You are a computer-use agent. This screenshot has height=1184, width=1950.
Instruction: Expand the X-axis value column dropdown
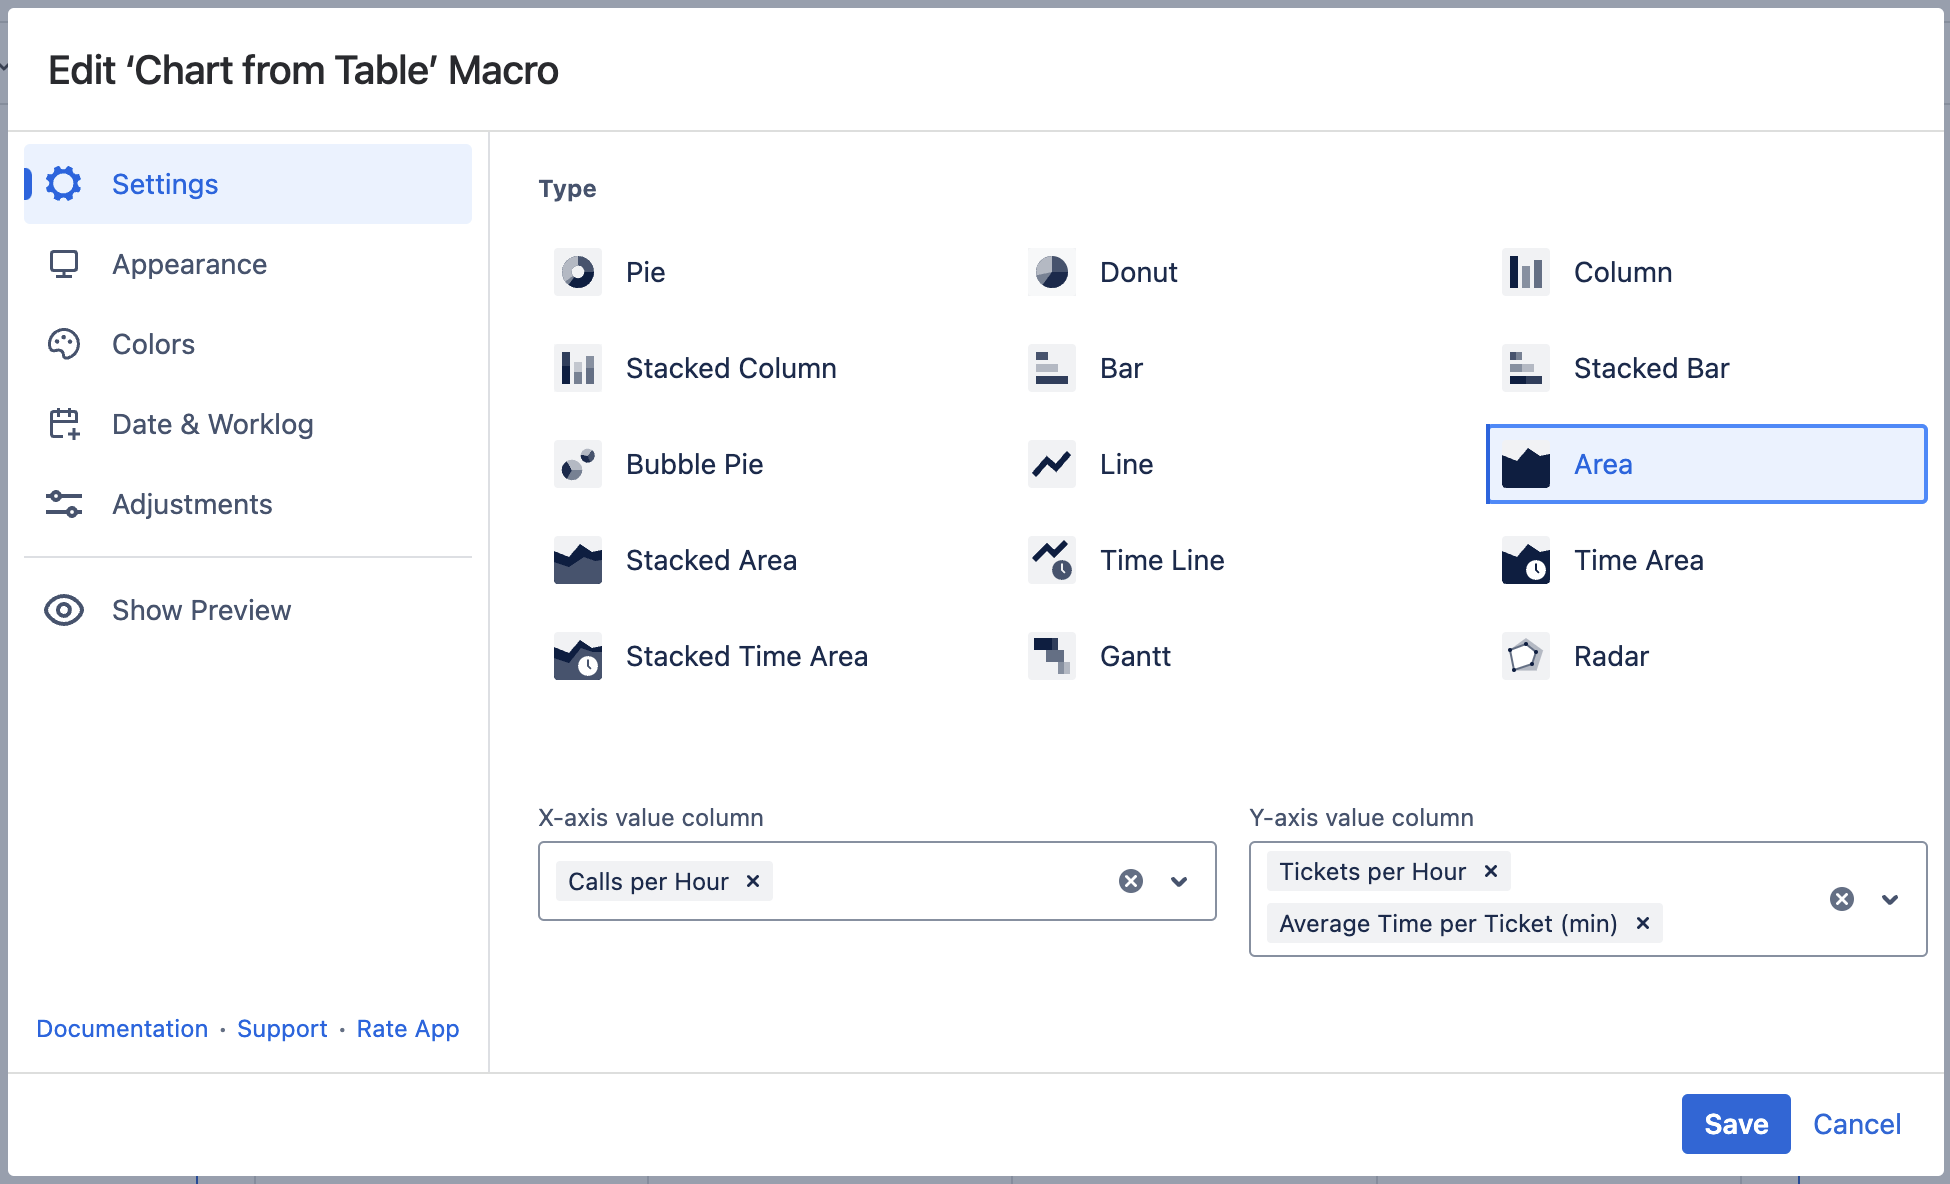[1179, 881]
